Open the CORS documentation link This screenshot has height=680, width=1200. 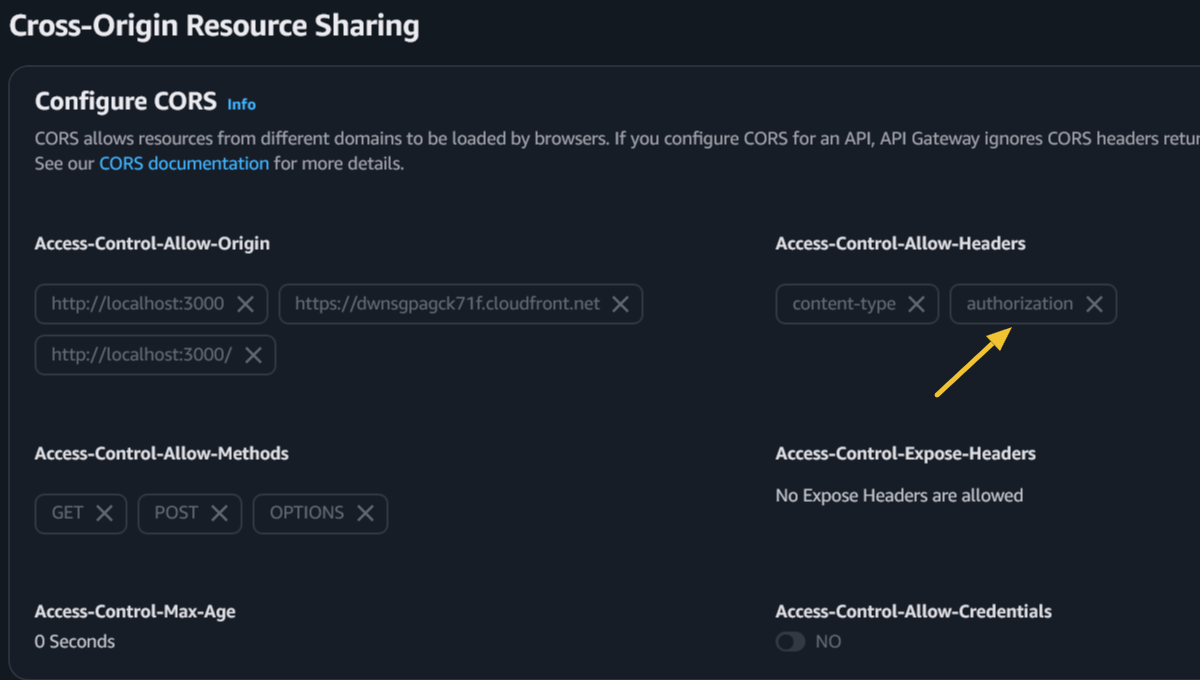tap(183, 163)
